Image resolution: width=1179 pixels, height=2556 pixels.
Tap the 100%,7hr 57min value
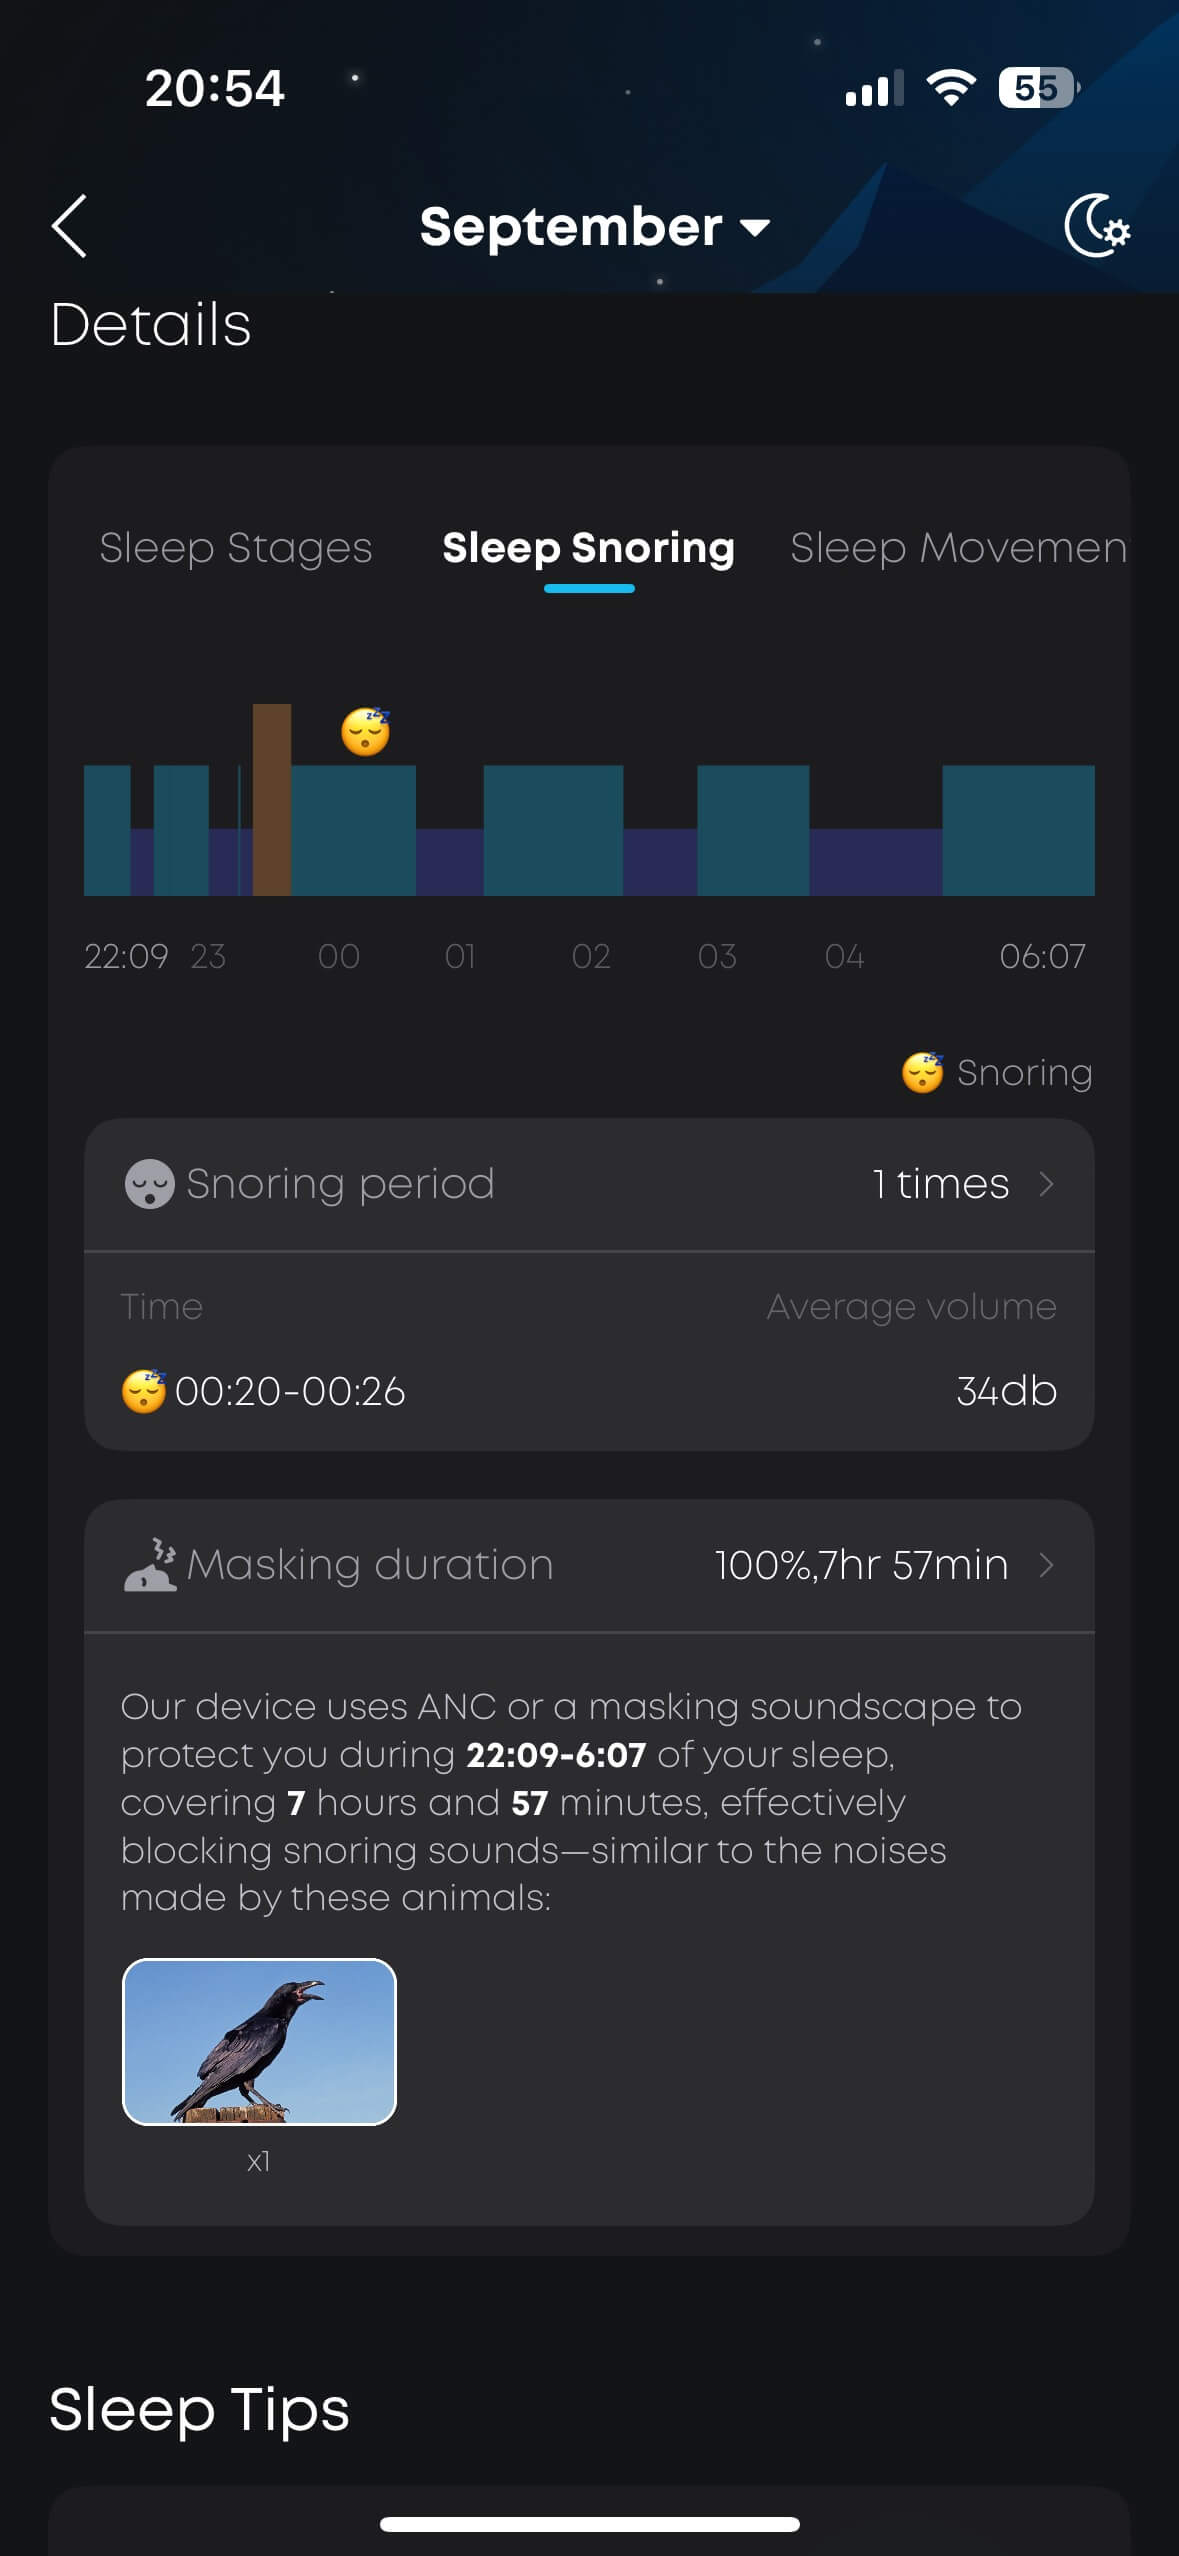861,1565
